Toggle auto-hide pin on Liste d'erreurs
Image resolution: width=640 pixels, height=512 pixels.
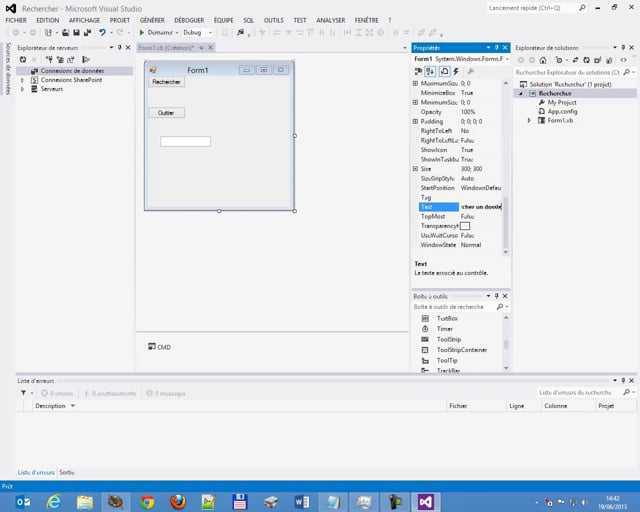pos(623,380)
